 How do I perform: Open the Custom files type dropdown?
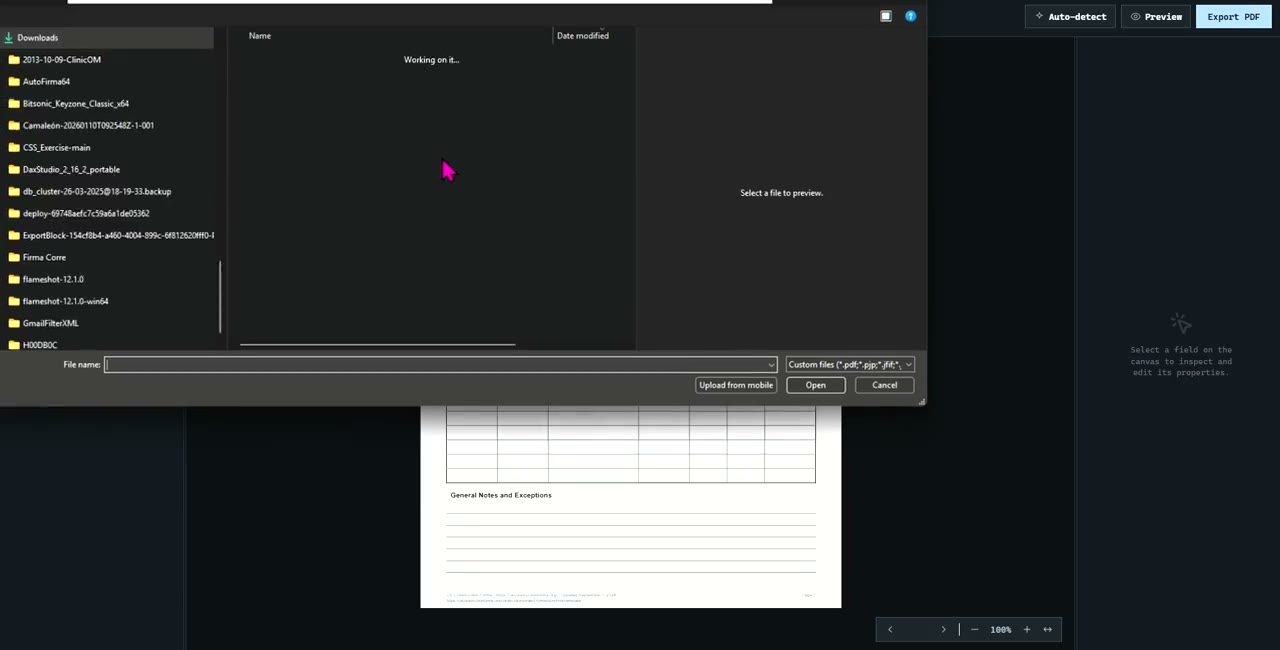(x=850, y=365)
